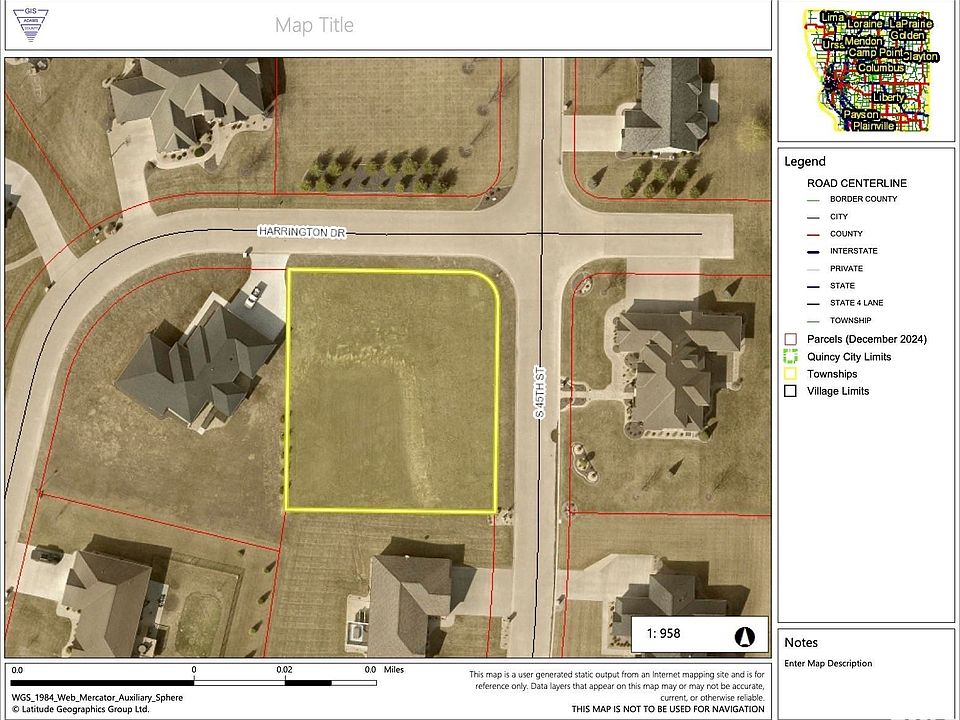The image size is (960, 720).
Task: Click the Village Limits legend label
Action: (838, 391)
